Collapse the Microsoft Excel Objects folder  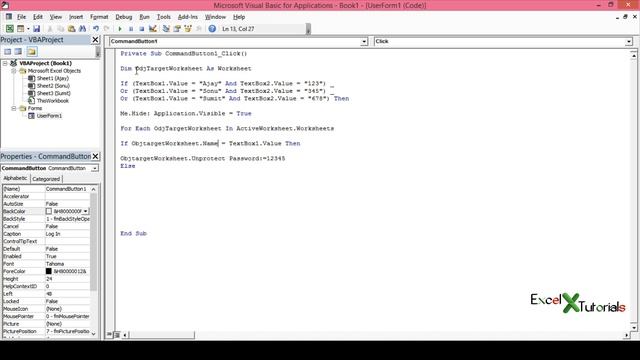(x=13, y=71)
